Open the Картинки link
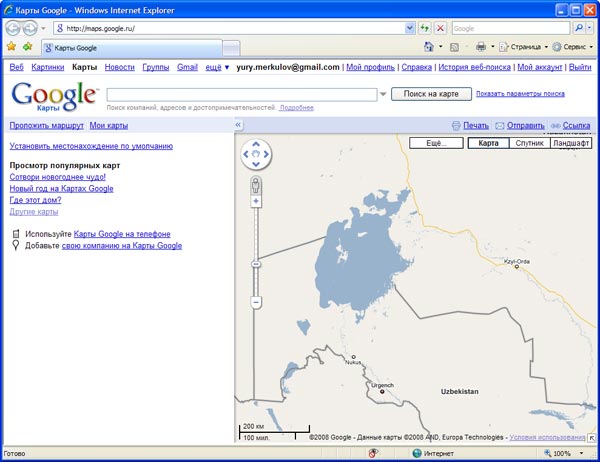Image resolution: width=600 pixels, height=462 pixels. (x=47, y=67)
